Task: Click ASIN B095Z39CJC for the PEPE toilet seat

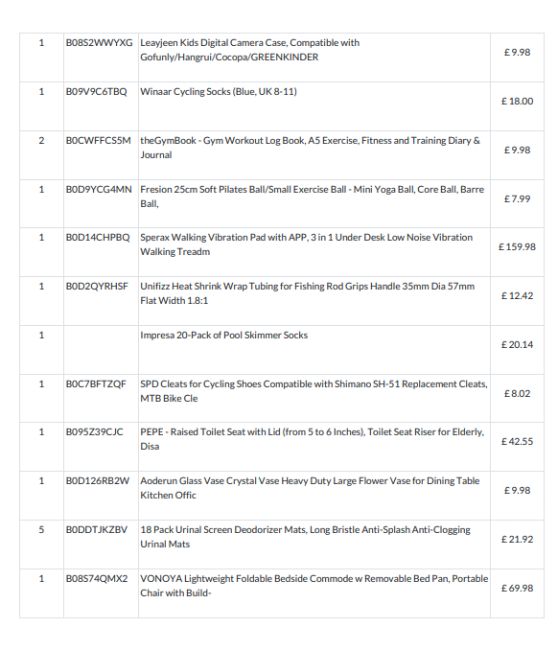Action: (95, 432)
